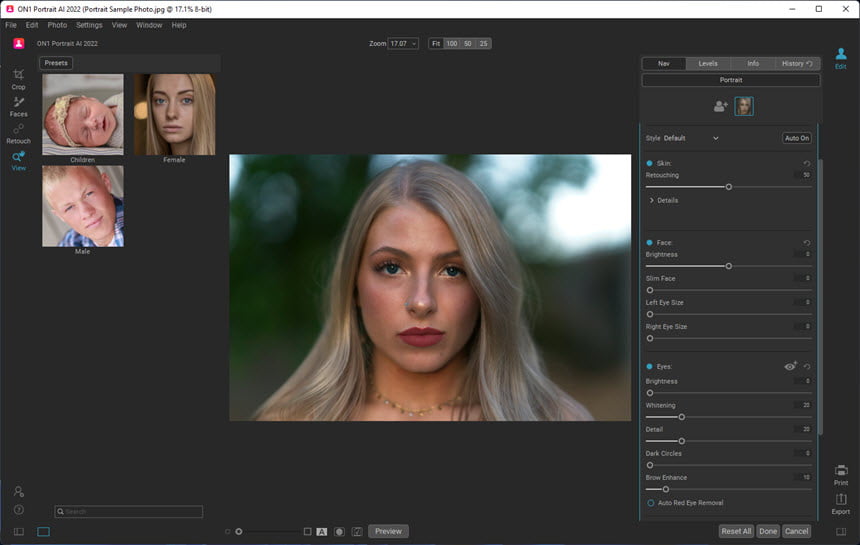
Task: Click the Done button
Action: tap(768, 531)
